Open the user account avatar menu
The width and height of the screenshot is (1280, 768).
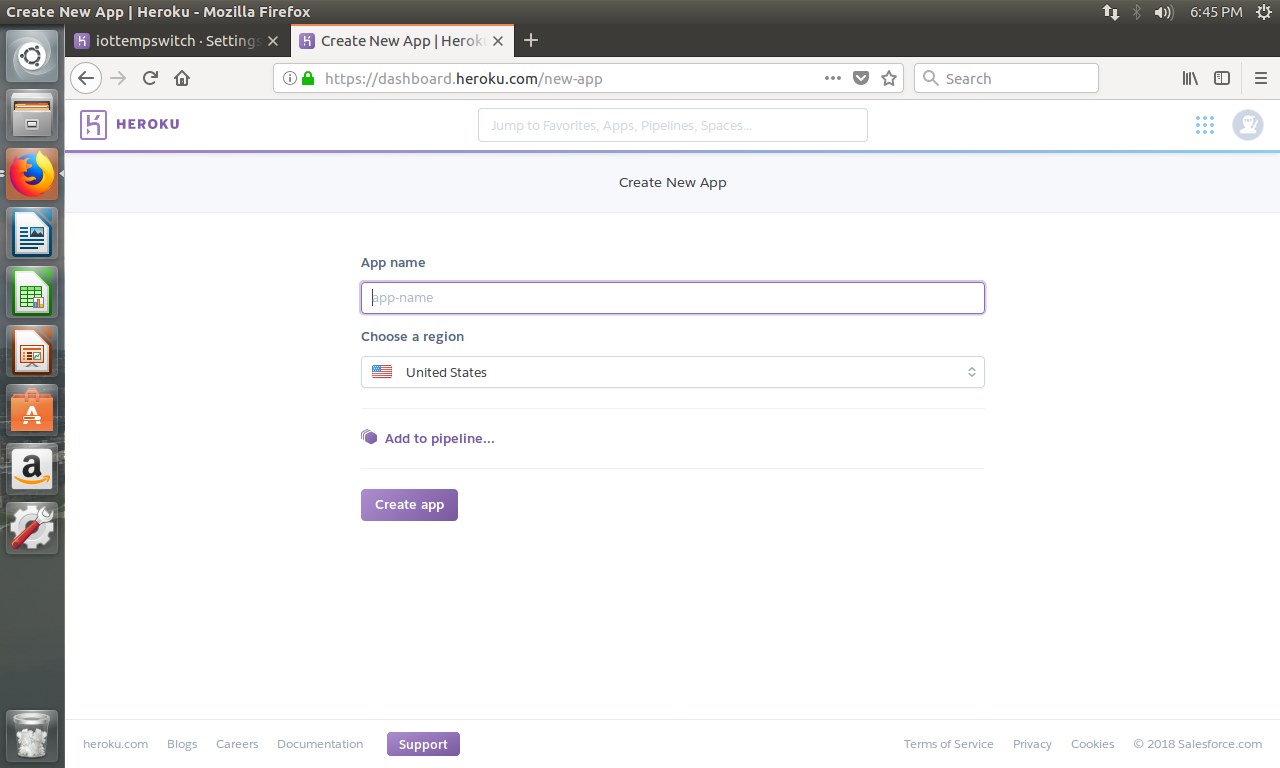pos(1247,125)
